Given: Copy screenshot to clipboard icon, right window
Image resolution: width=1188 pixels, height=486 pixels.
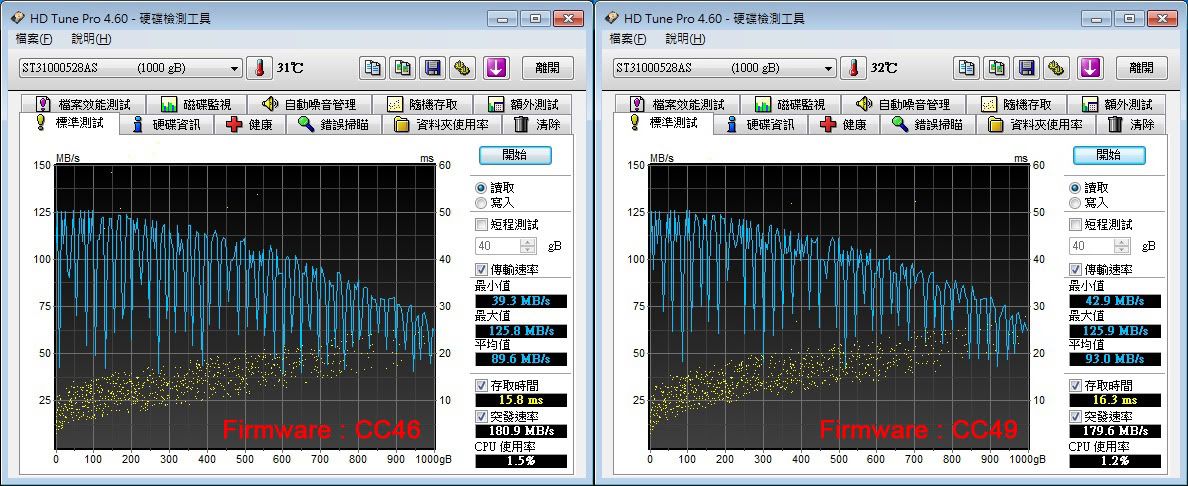Looking at the screenshot, I should tap(996, 67).
